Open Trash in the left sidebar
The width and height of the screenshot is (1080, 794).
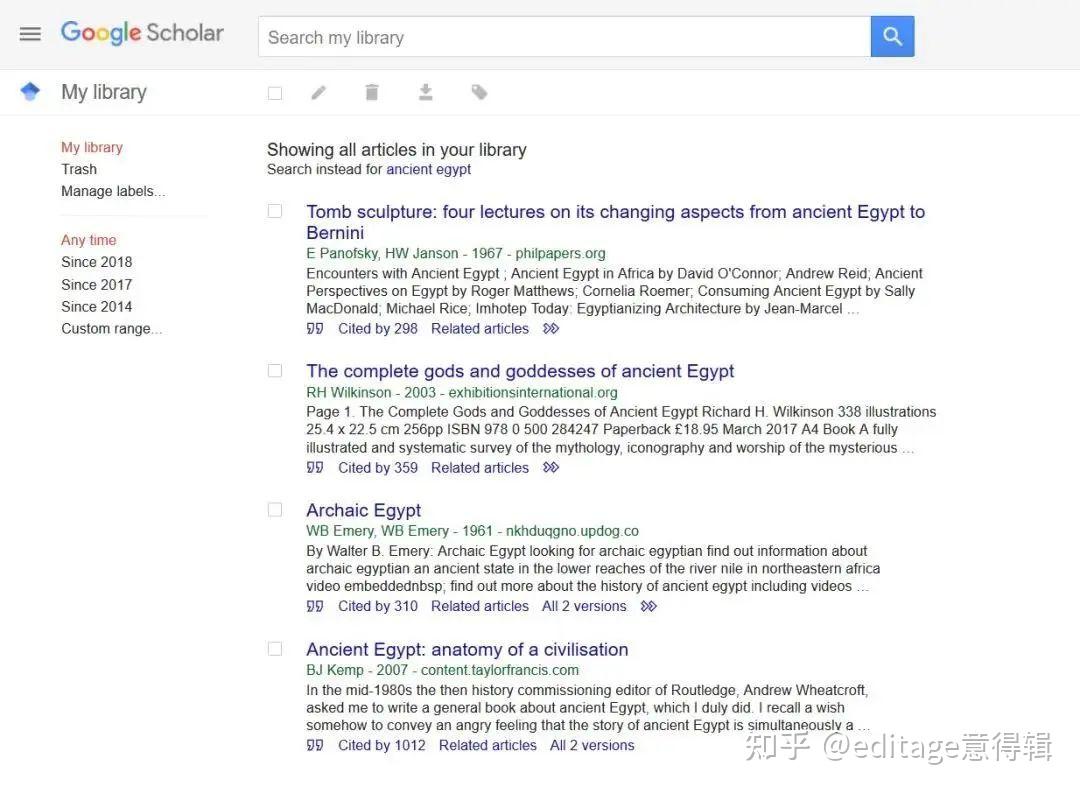pos(79,169)
